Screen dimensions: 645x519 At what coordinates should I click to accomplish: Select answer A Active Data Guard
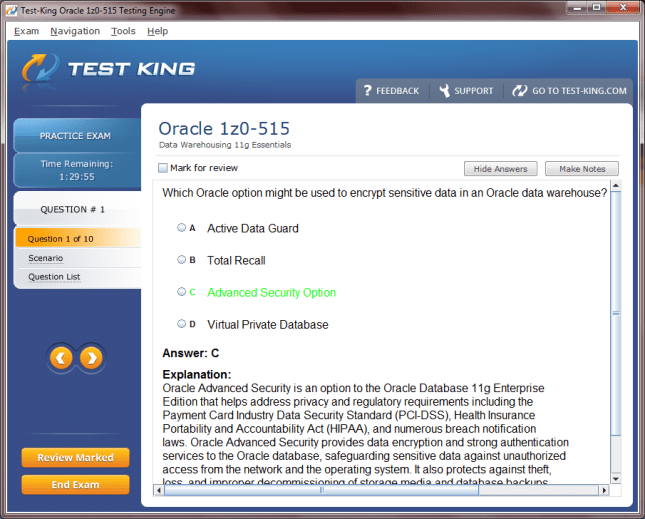(x=181, y=227)
